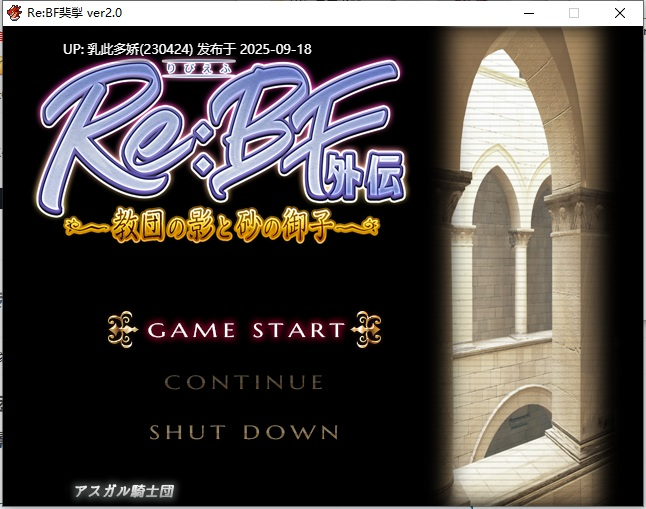Start a new game via GAME START
The height and width of the screenshot is (509, 646).
(246, 330)
